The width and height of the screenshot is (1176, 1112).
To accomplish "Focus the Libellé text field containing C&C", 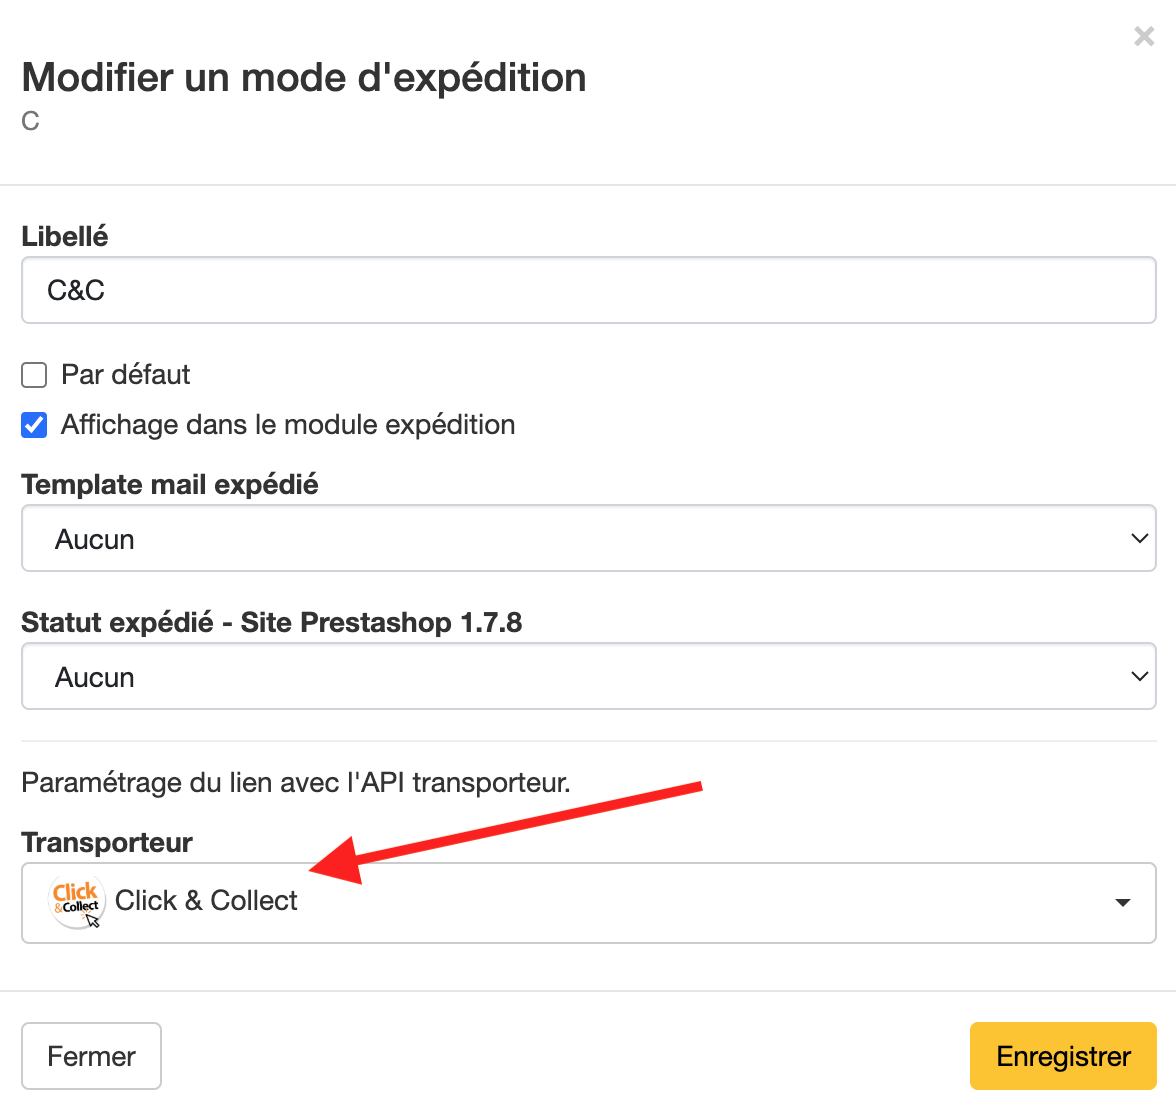I will click(589, 290).
